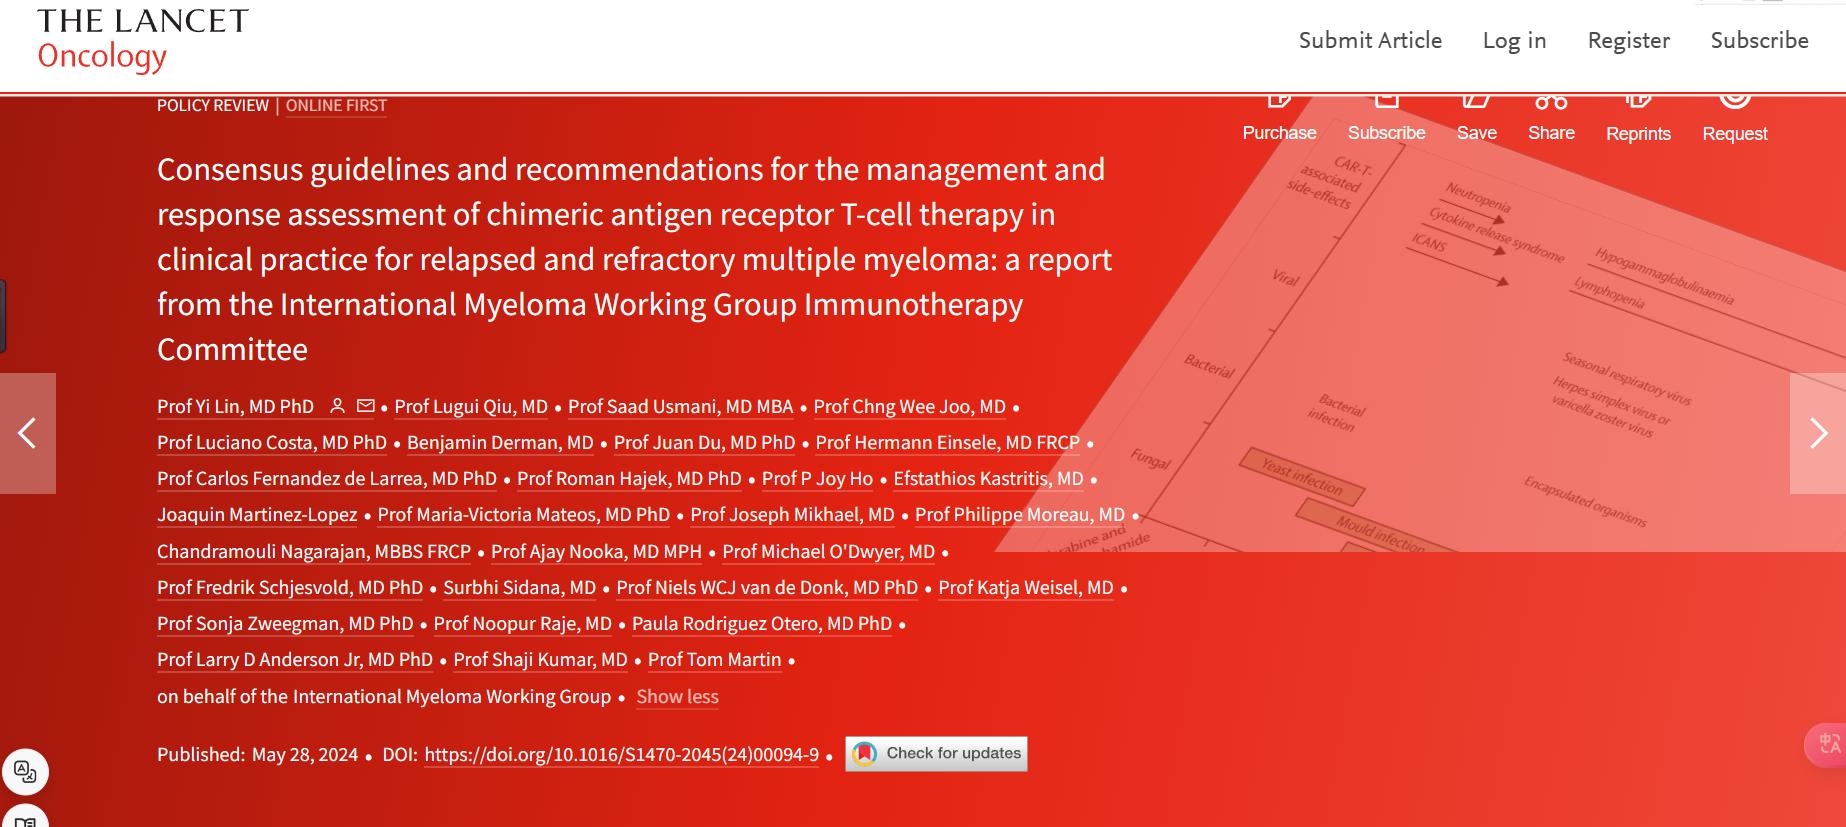Go to next article arrow
The height and width of the screenshot is (827, 1846).
(x=1818, y=433)
